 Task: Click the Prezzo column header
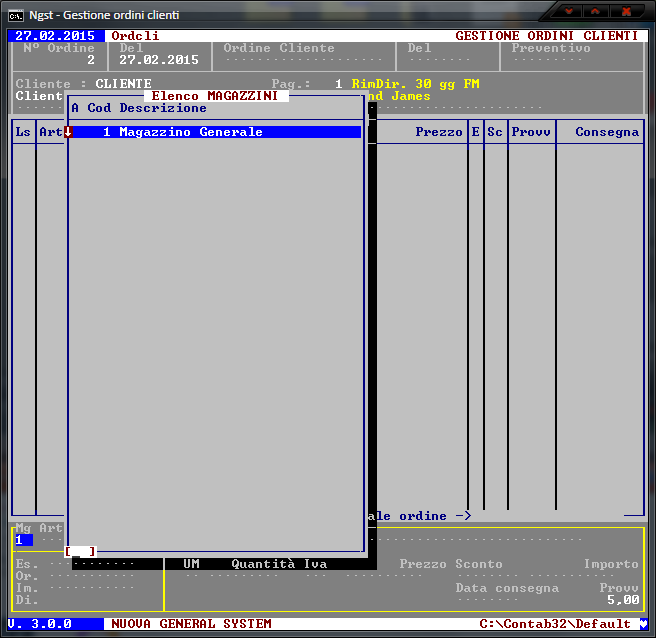coord(438,132)
